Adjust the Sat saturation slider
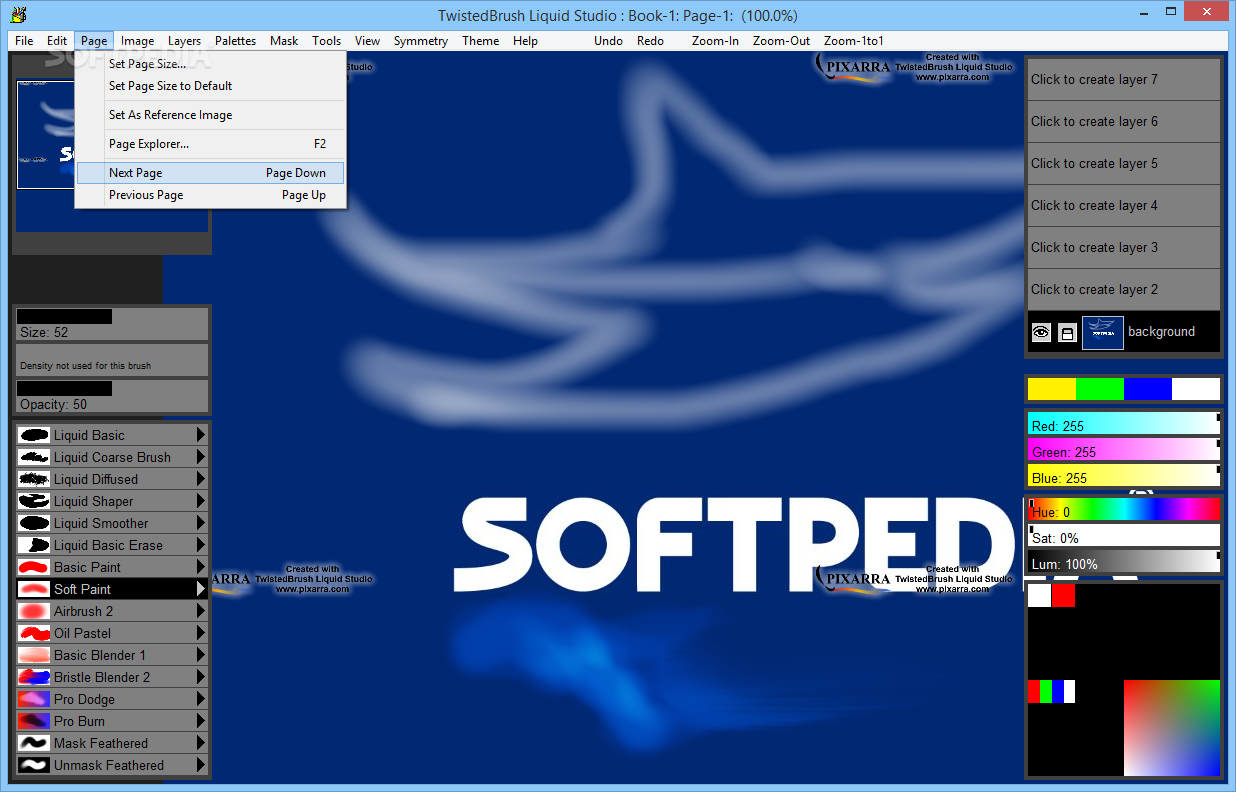 [1124, 535]
